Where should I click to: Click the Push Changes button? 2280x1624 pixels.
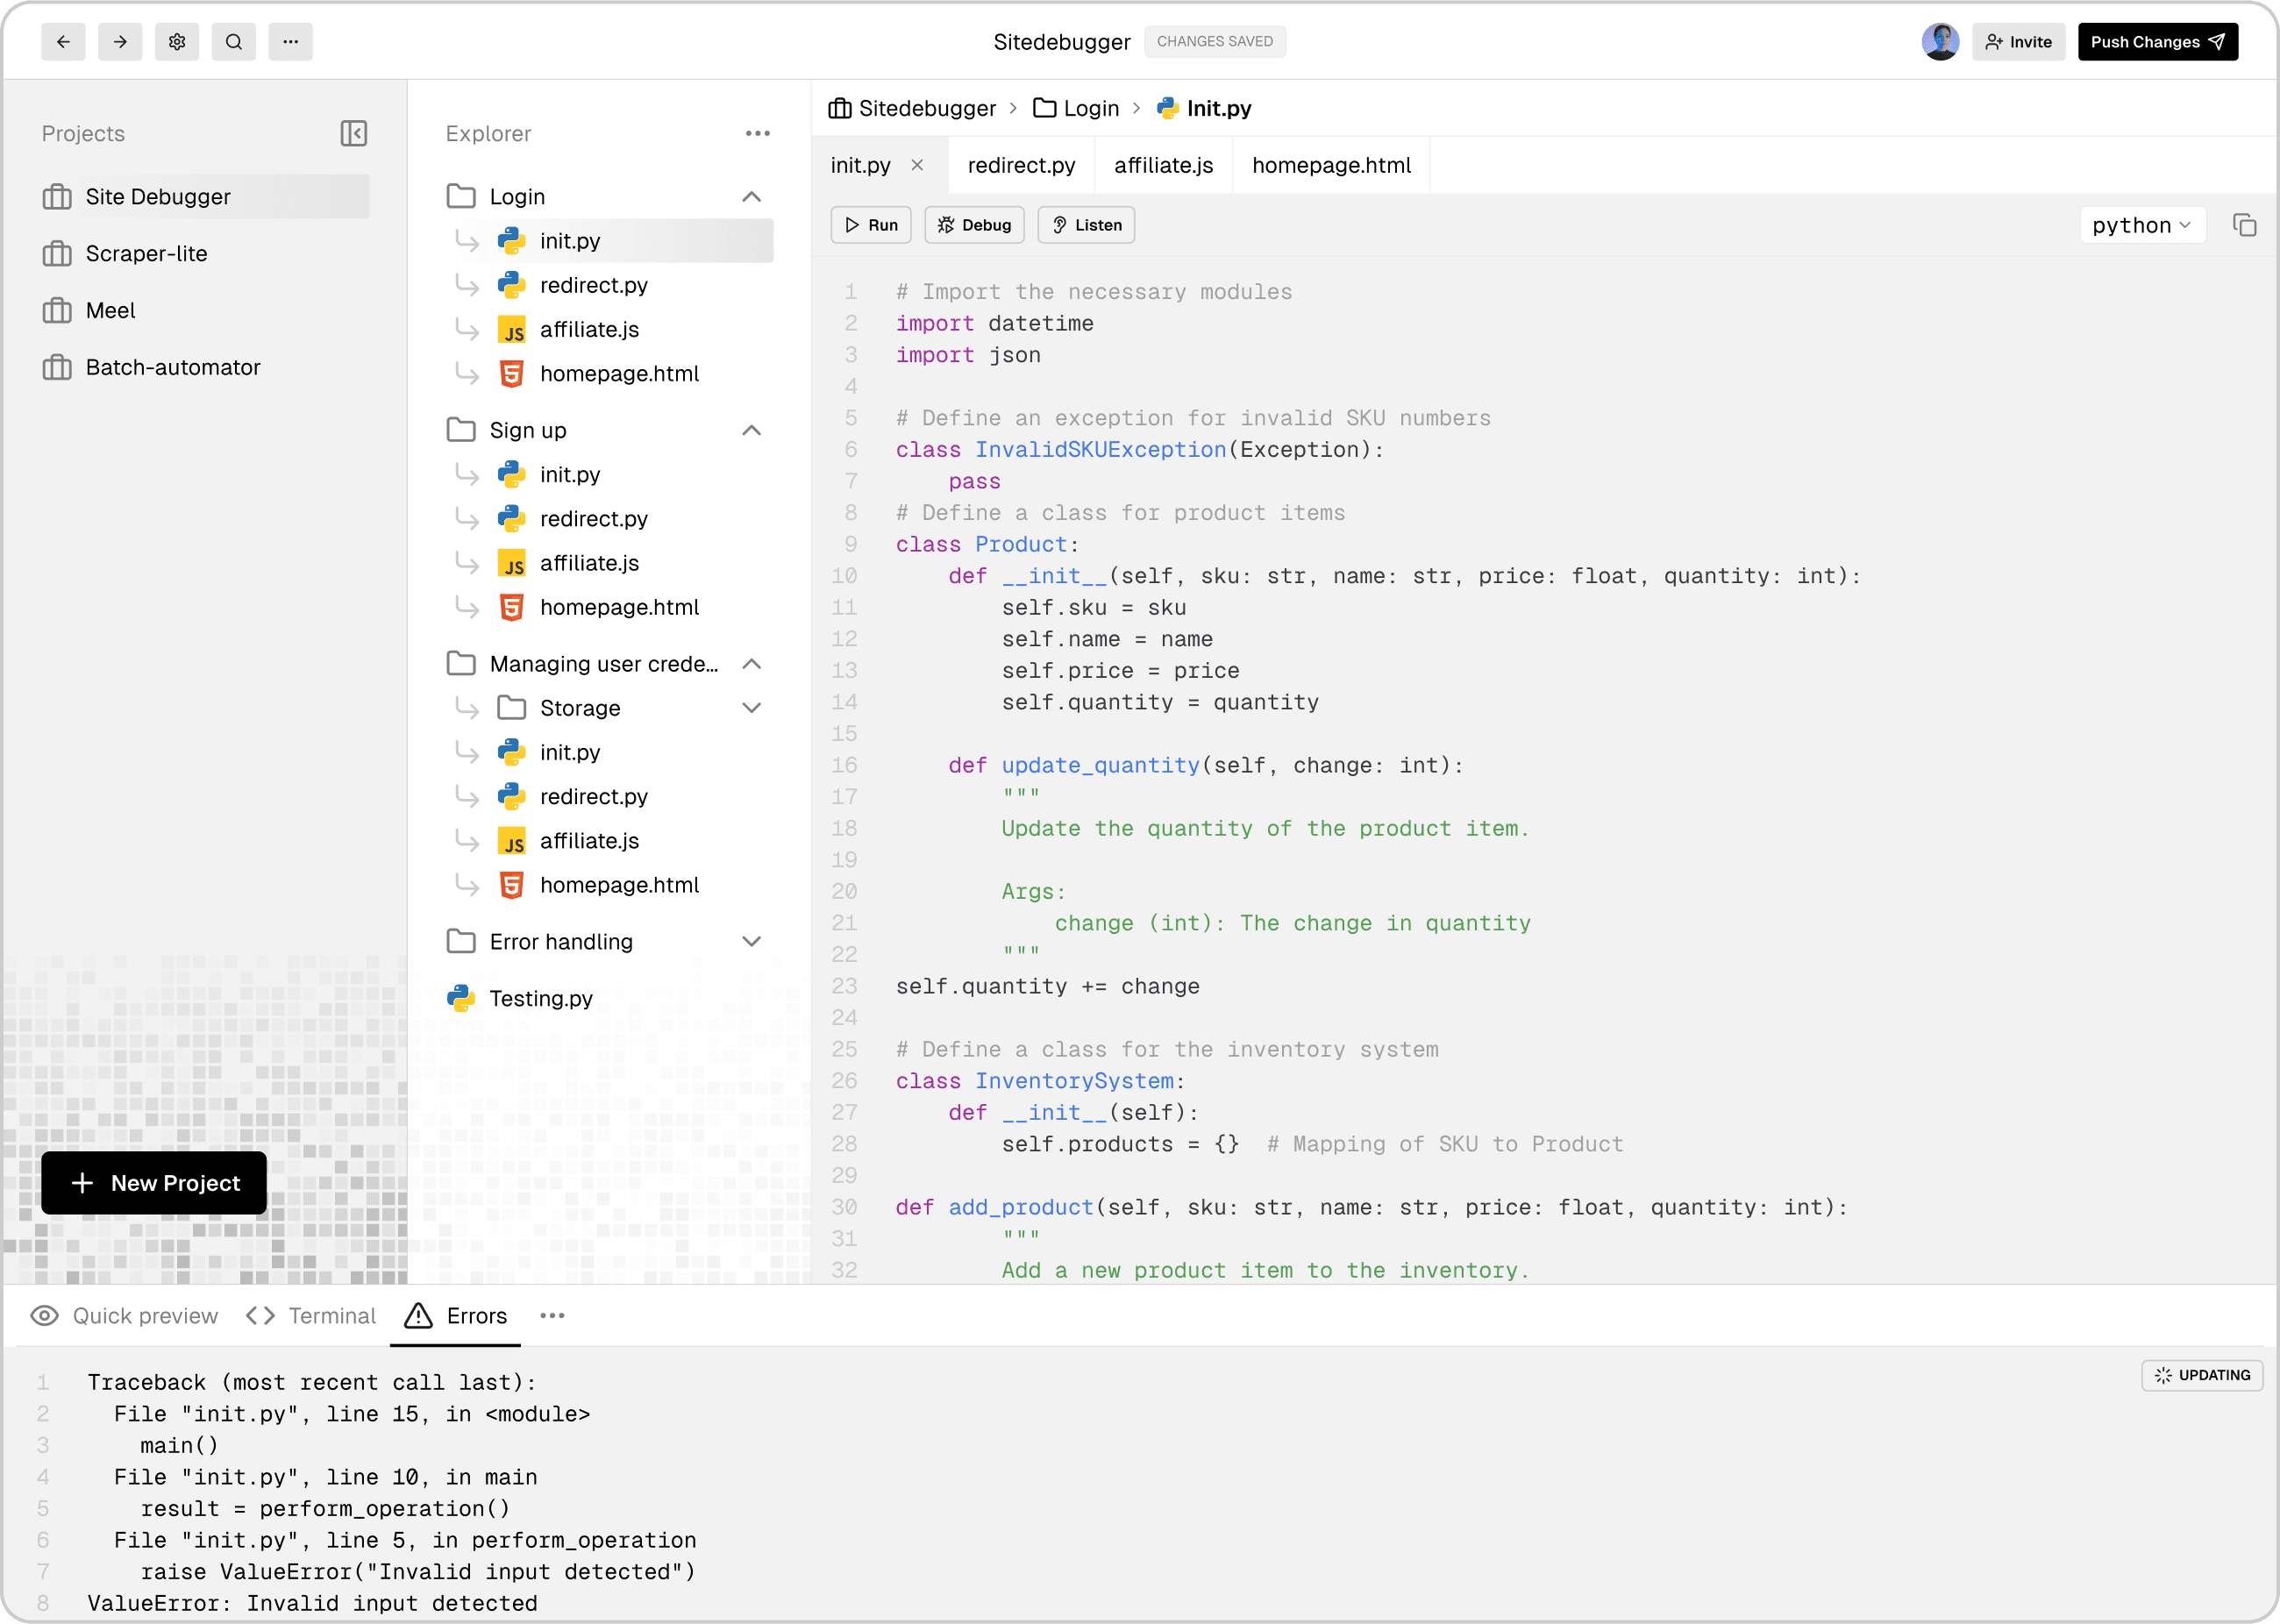pos(2157,42)
